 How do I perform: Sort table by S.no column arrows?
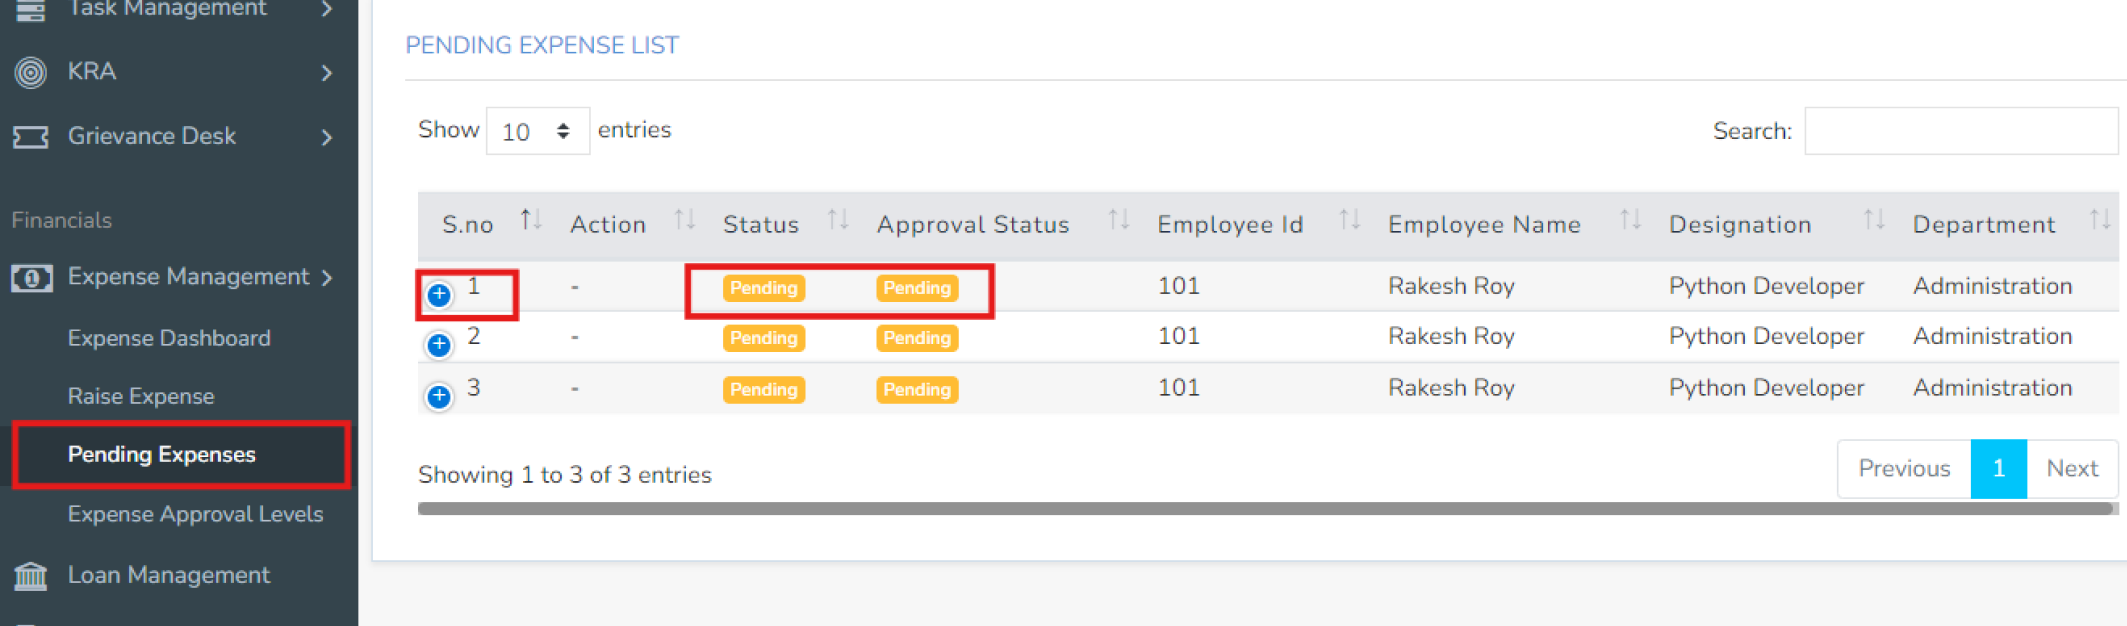[x=531, y=219]
